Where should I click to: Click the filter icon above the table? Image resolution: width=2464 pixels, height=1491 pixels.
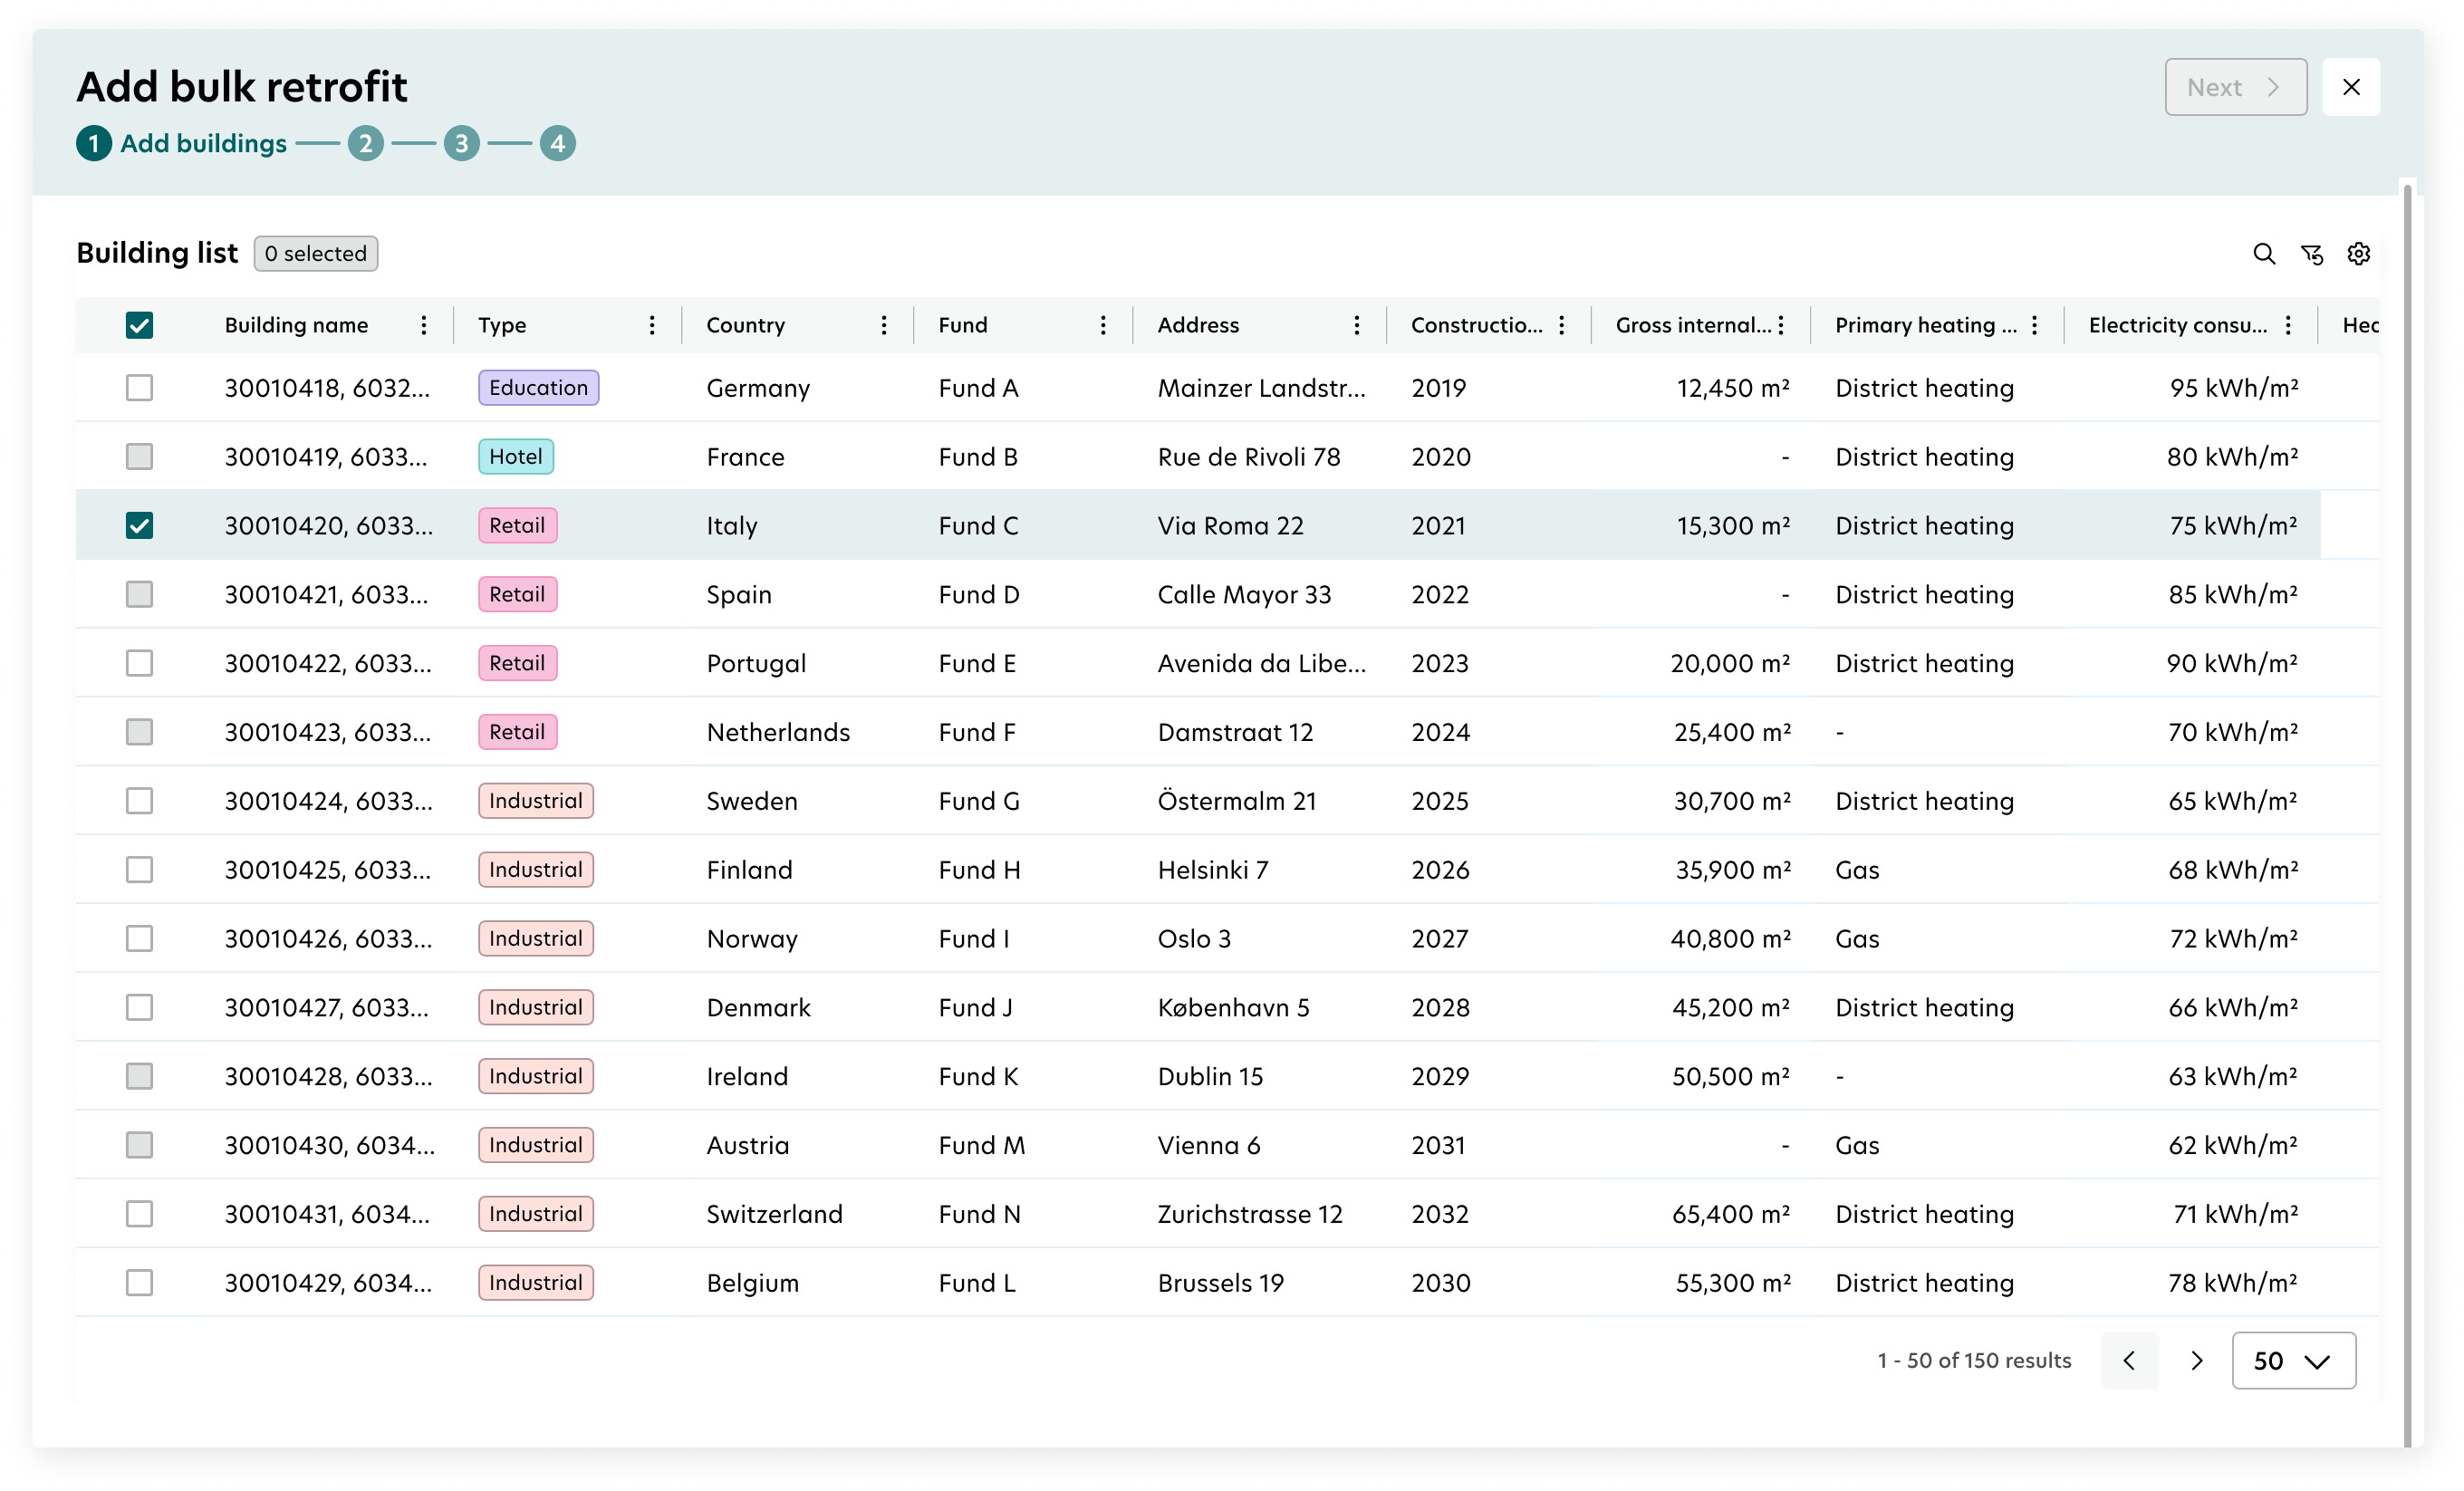click(2311, 254)
